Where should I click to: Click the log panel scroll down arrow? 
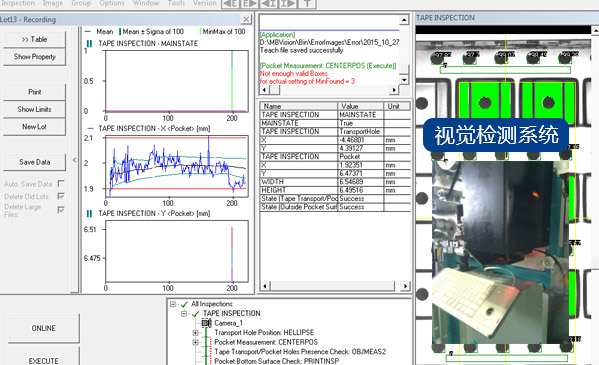pos(404,79)
